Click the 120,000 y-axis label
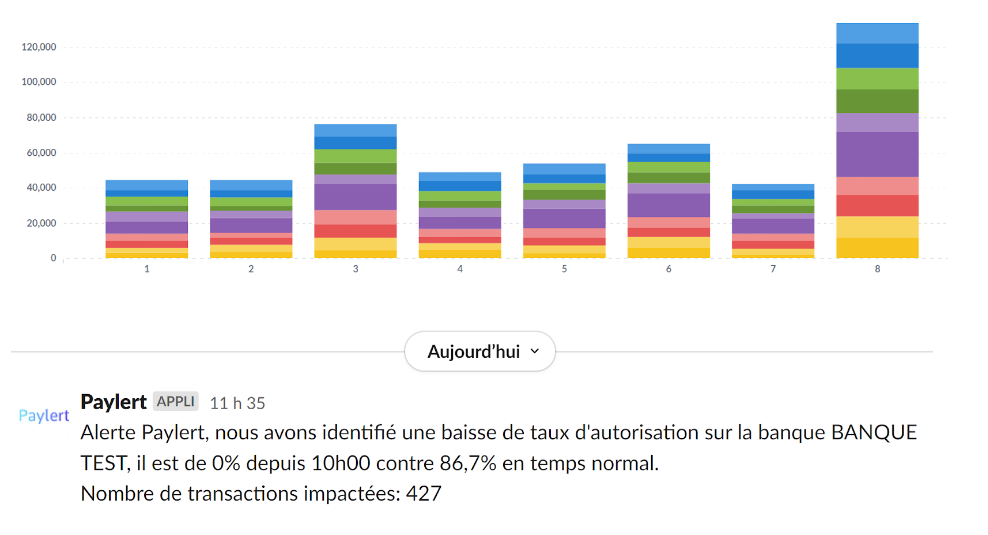The image size is (988, 535). 38,47
